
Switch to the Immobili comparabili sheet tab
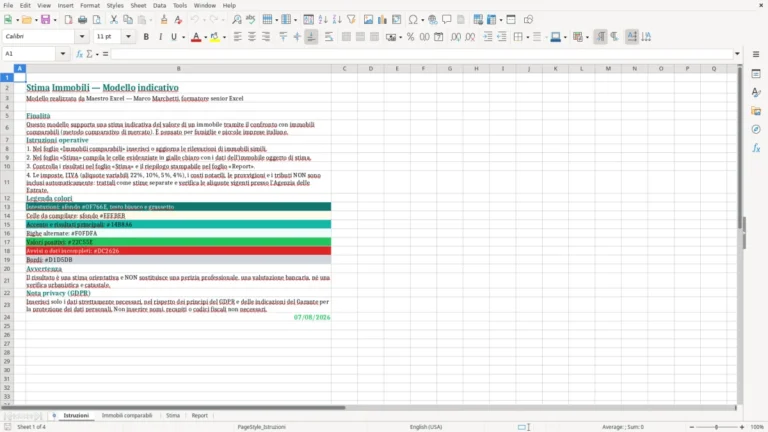127,415
